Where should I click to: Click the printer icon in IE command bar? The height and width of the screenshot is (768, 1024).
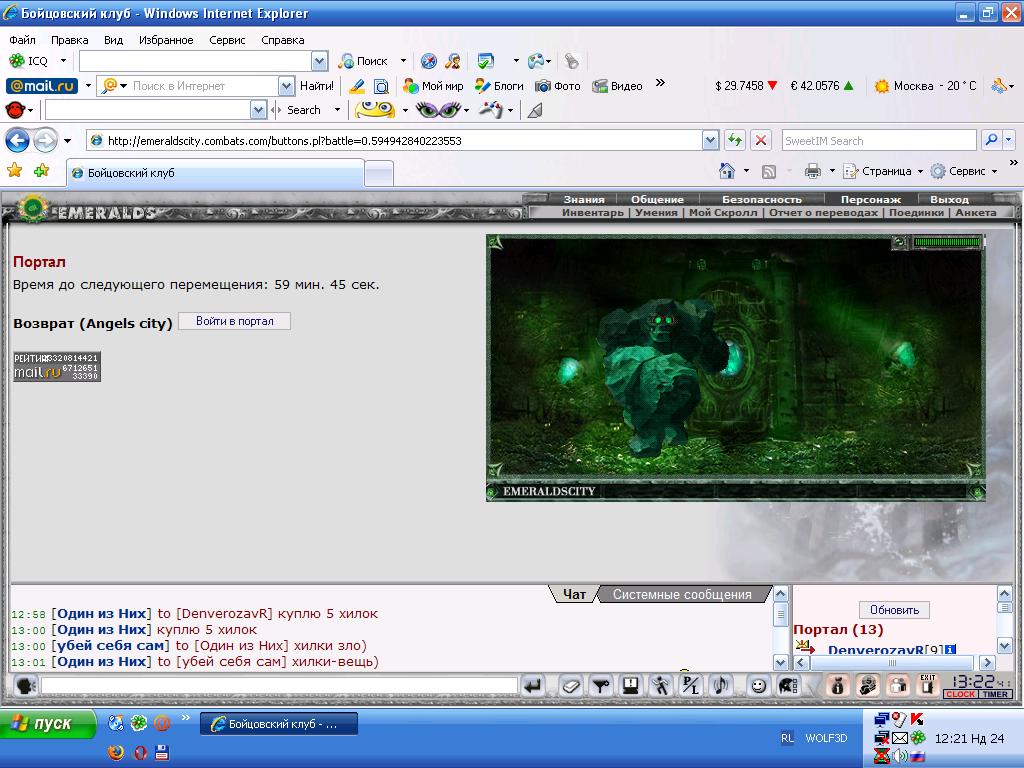[812, 171]
